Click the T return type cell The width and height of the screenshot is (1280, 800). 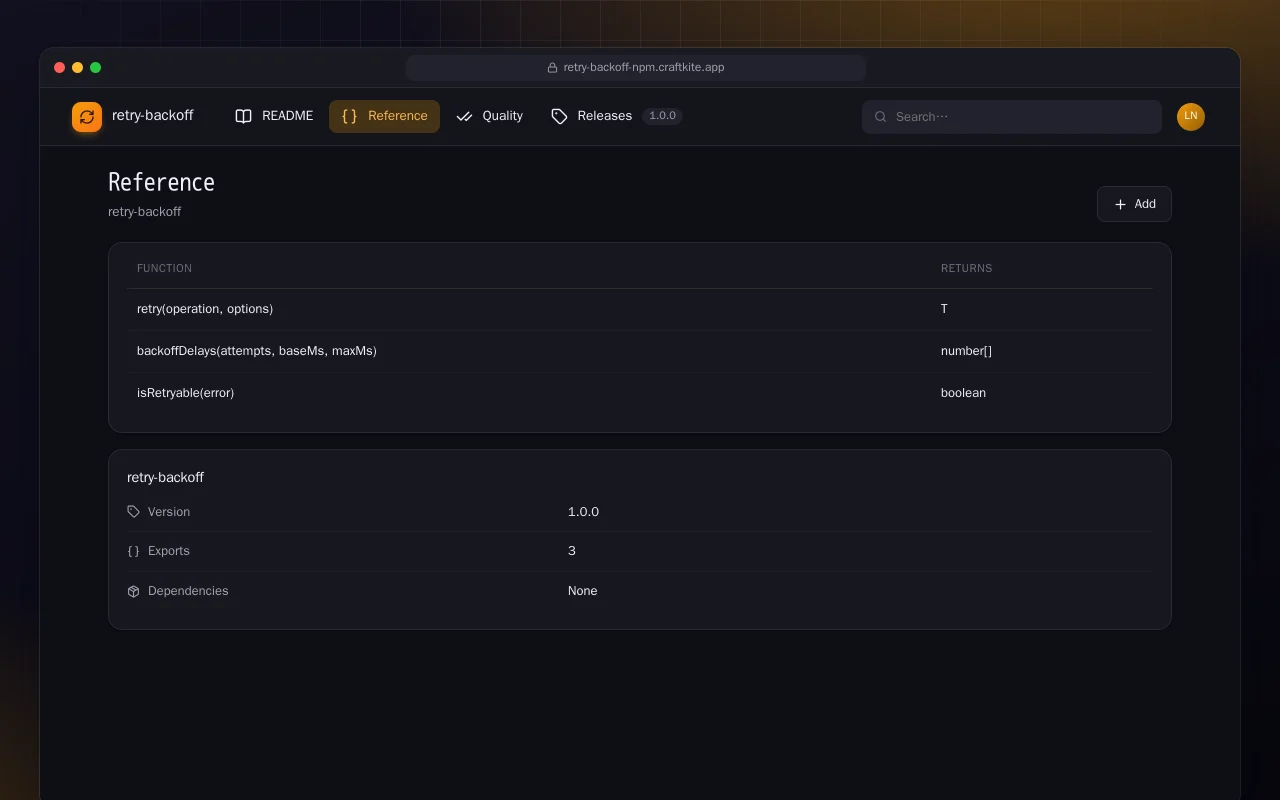[x=944, y=309]
